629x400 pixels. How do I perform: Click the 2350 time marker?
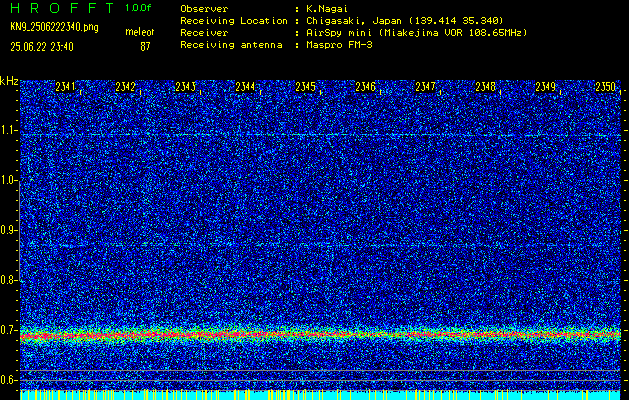tap(605, 87)
